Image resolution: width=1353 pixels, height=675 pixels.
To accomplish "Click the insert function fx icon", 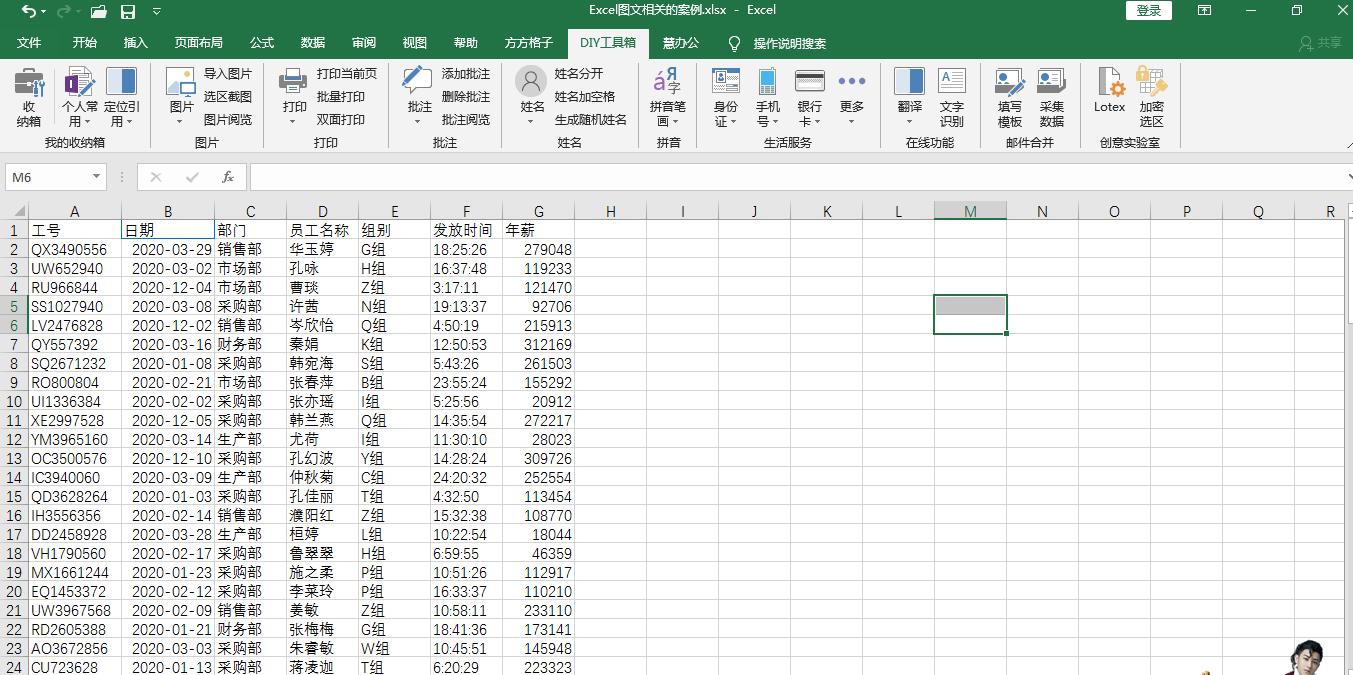I will pos(228,177).
